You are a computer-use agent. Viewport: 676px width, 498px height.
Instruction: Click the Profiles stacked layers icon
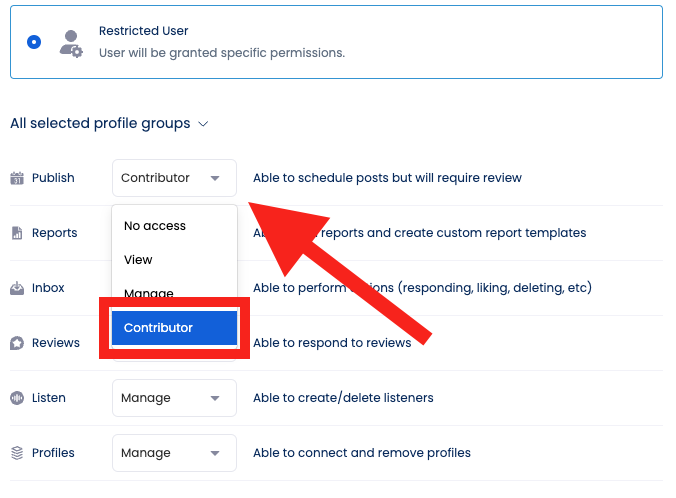click(17, 453)
